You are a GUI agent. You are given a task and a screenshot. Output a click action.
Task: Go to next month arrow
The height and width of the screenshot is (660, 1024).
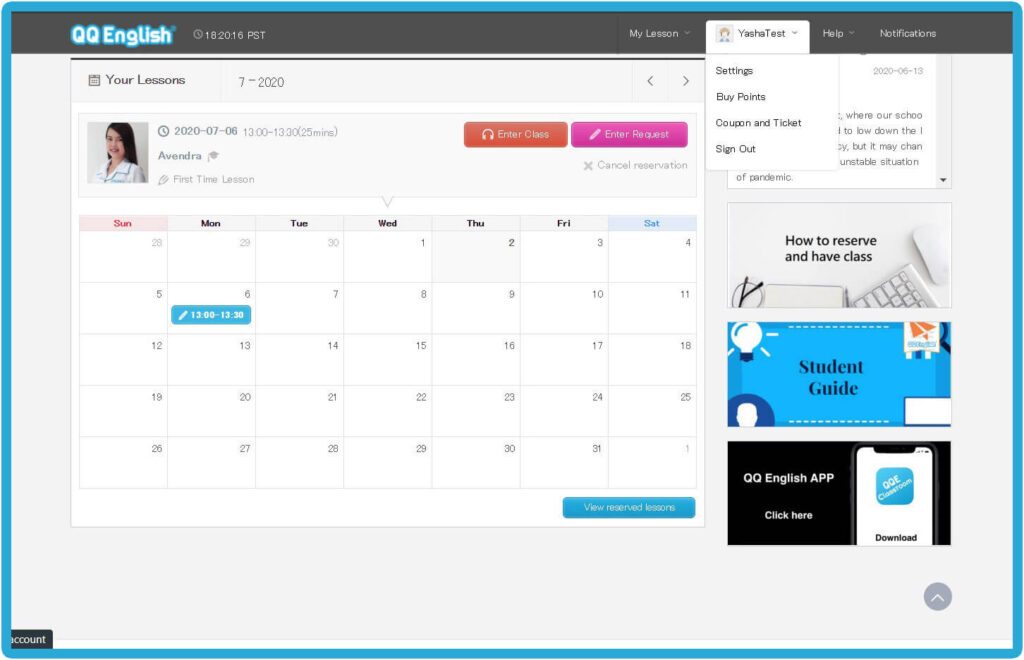[x=685, y=81]
